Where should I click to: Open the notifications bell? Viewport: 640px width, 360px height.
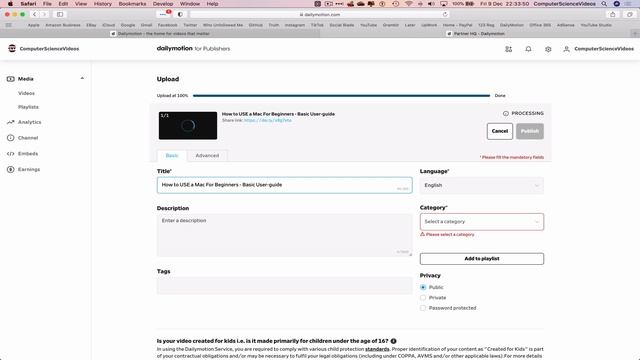tap(528, 49)
